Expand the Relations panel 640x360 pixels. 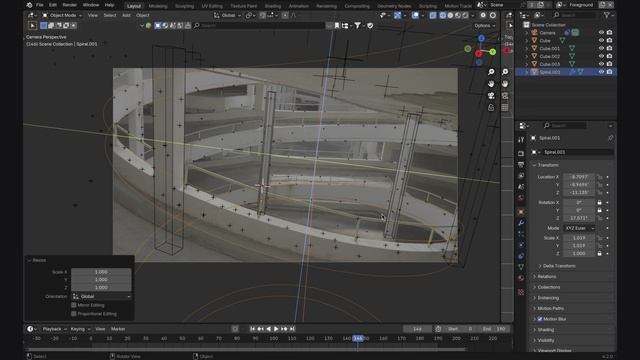[x=546, y=276]
